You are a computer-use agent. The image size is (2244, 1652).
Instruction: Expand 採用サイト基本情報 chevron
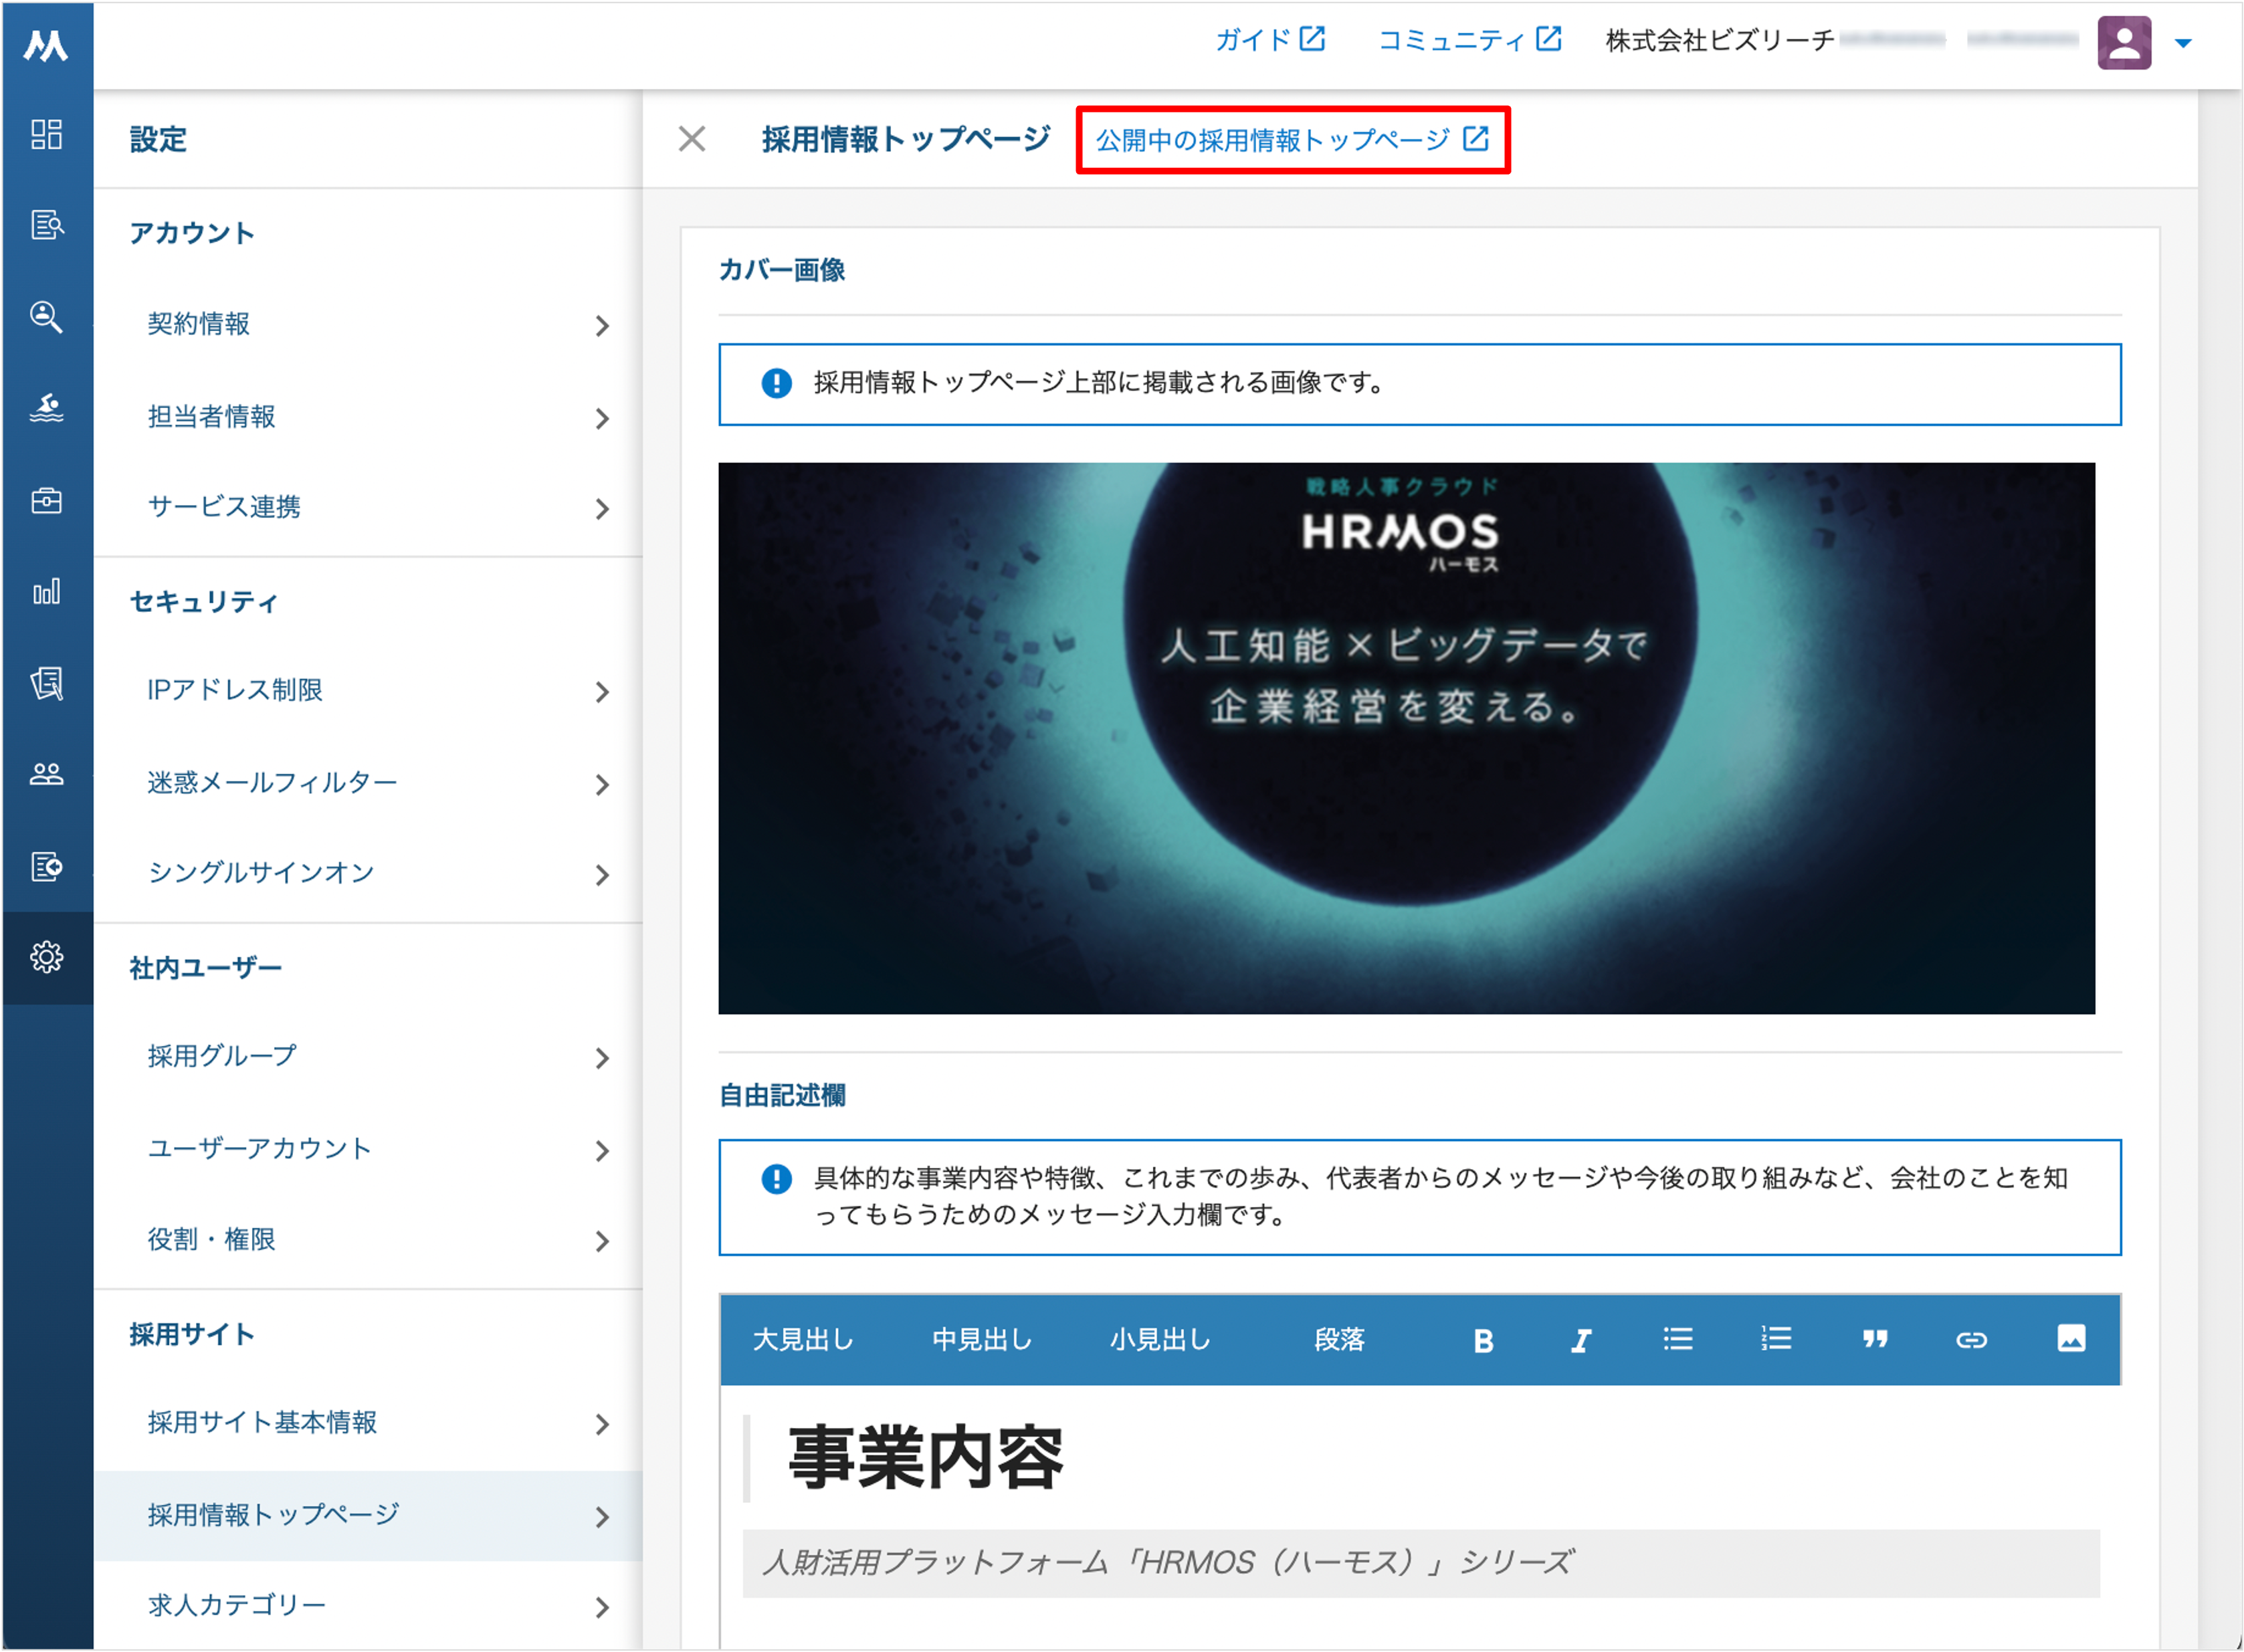click(x=602, y=1424)
